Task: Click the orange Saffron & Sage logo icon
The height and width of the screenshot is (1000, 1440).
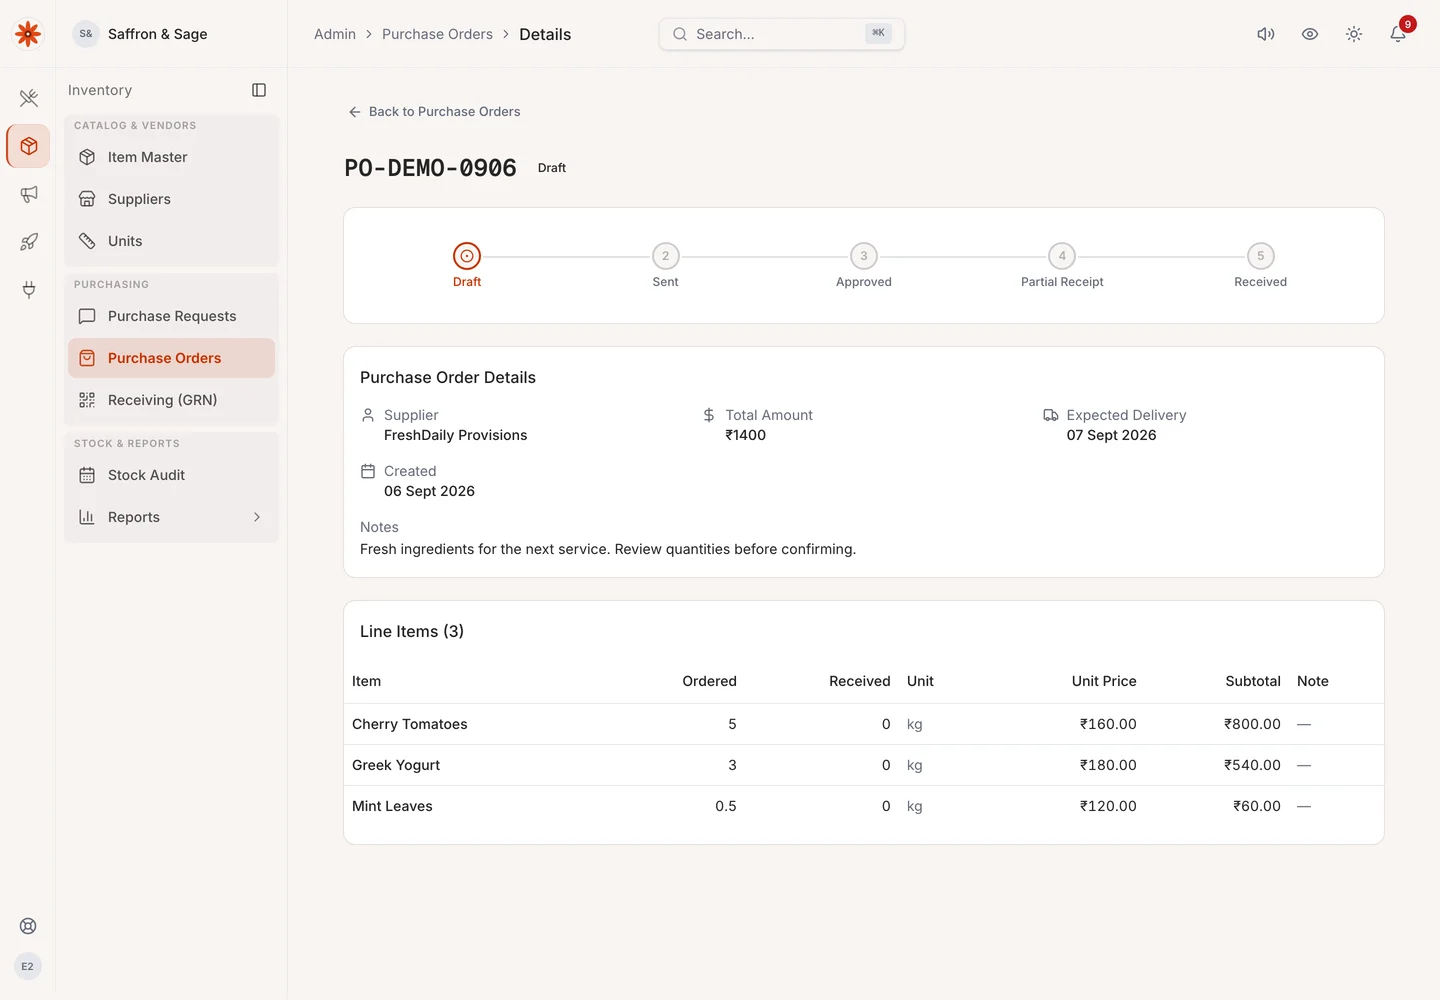Action: (28, 34)
